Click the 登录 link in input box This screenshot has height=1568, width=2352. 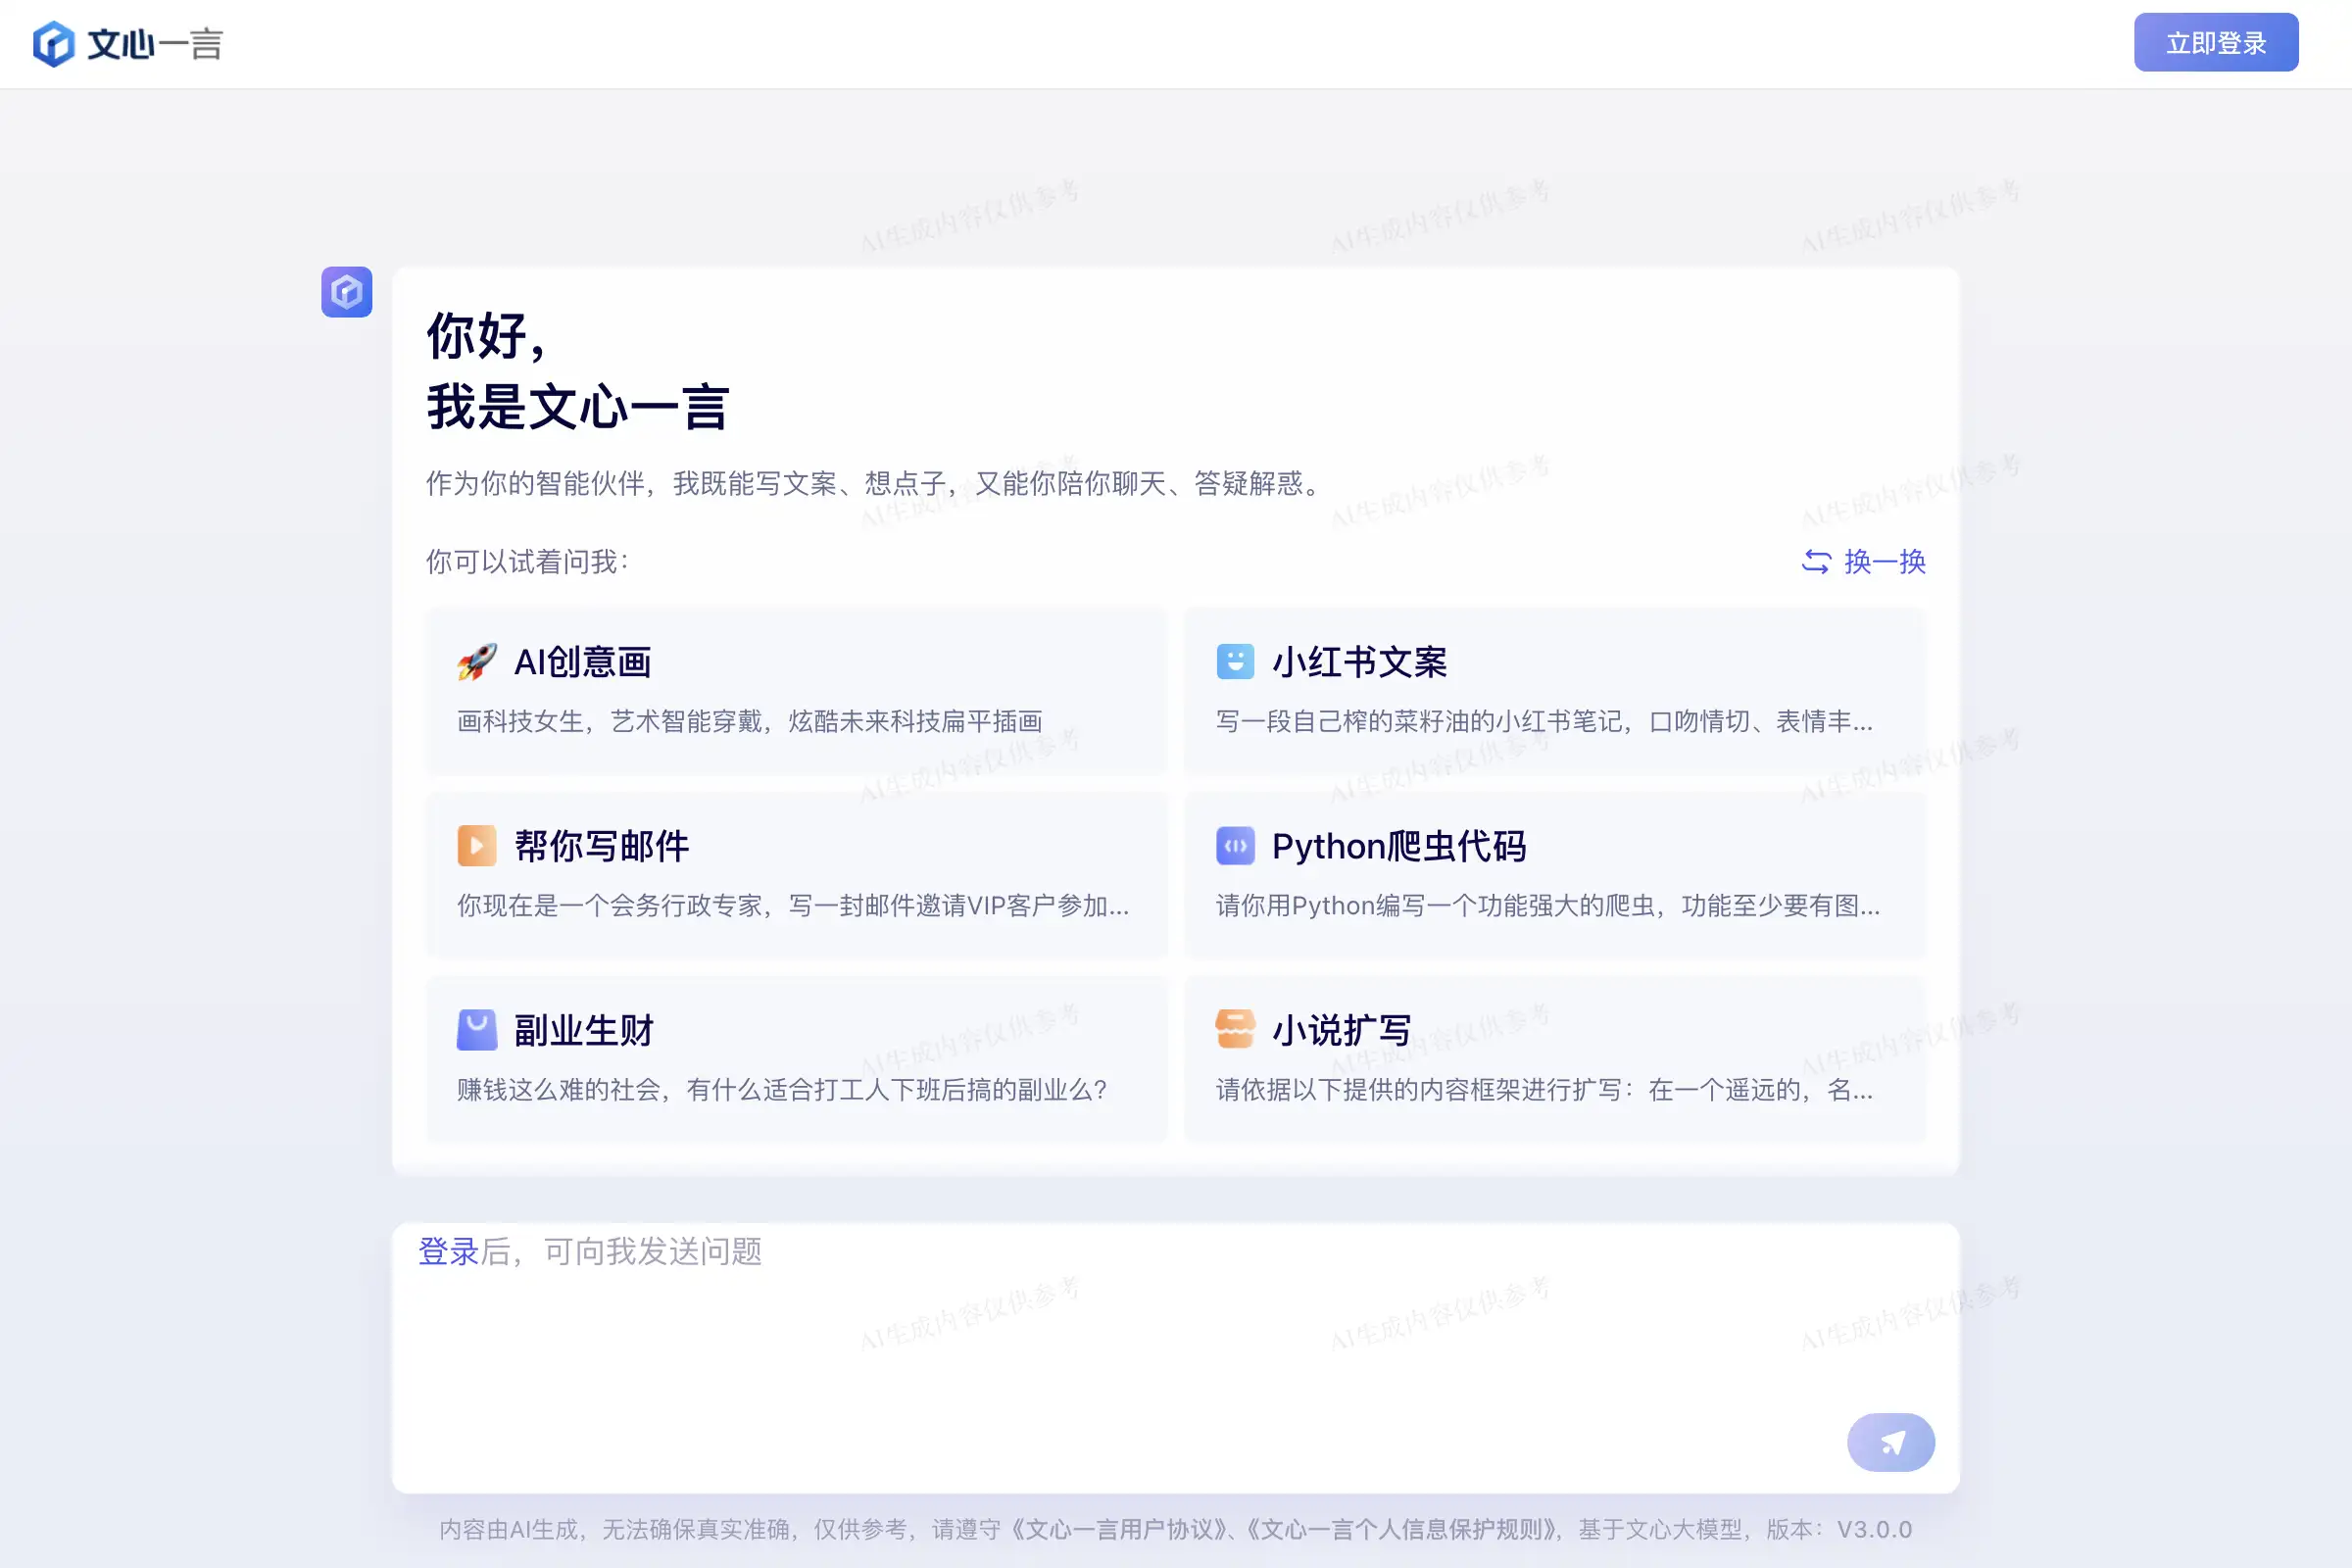449,1251
